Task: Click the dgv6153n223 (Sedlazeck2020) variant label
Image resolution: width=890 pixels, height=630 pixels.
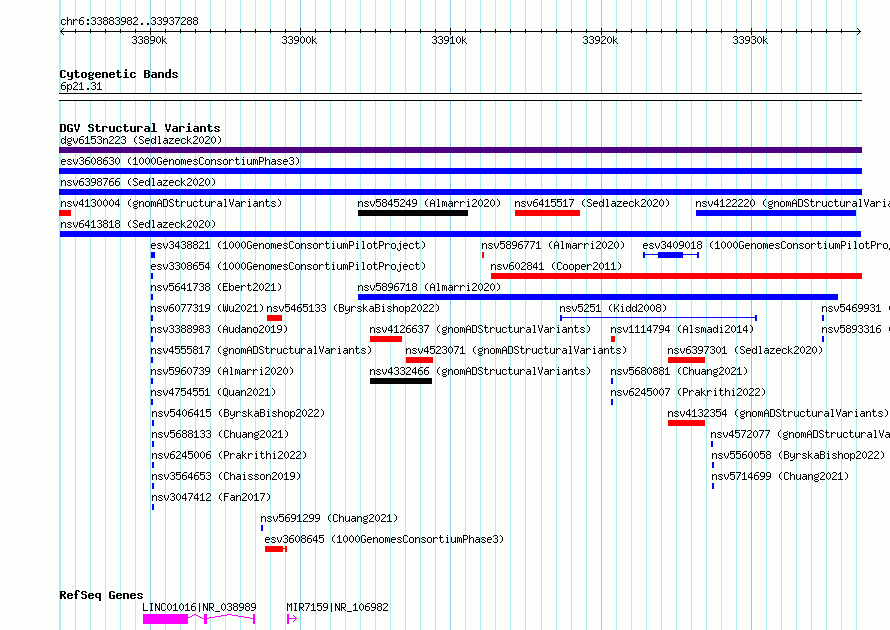Action: 141,140
